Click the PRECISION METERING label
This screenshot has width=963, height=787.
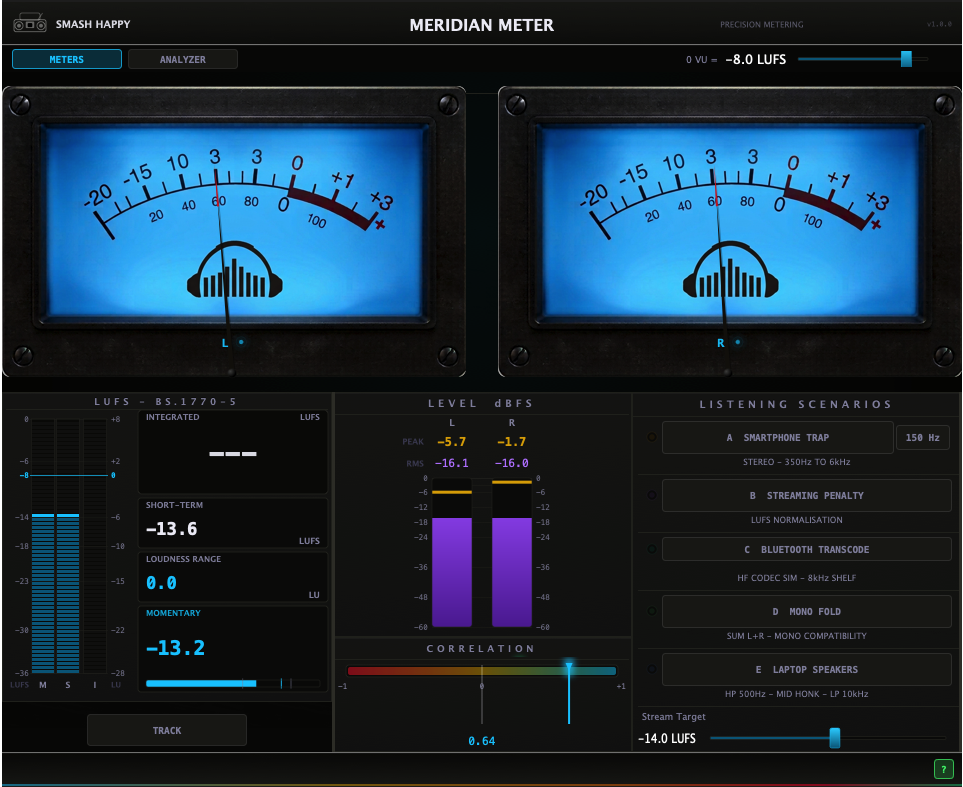tap(762, 25)
